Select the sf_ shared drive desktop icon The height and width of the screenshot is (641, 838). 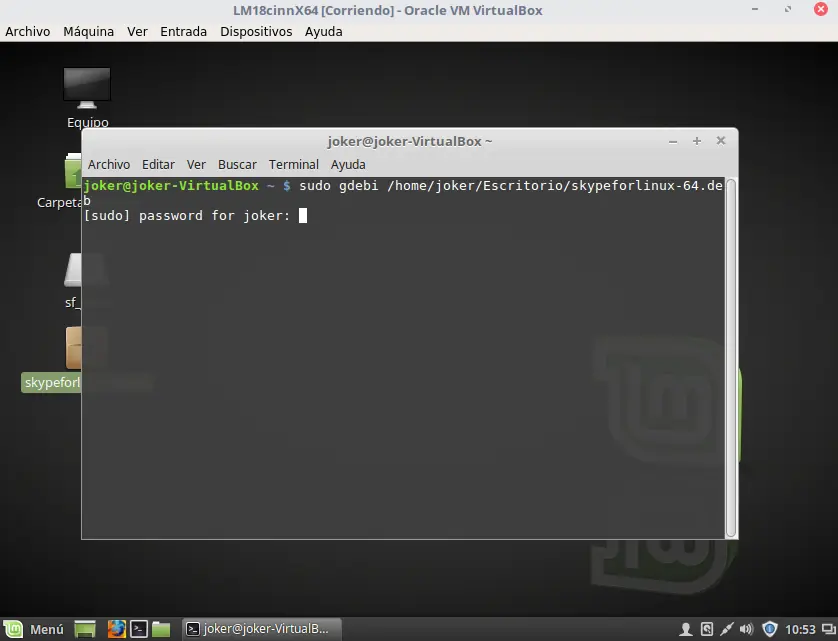click(x=73, y=280)
